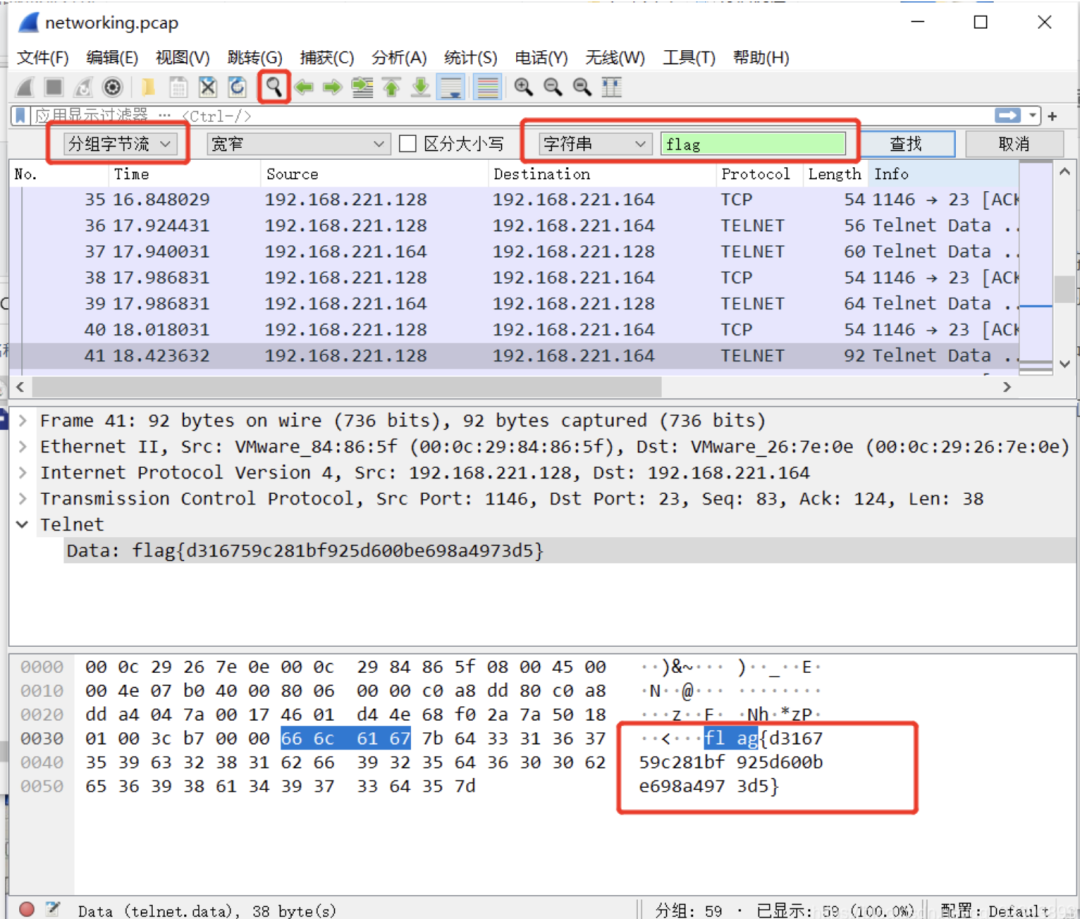Screen dimensions: 1080x919
Task: Click the restart capture icon
Action: [x=83, y=87]
